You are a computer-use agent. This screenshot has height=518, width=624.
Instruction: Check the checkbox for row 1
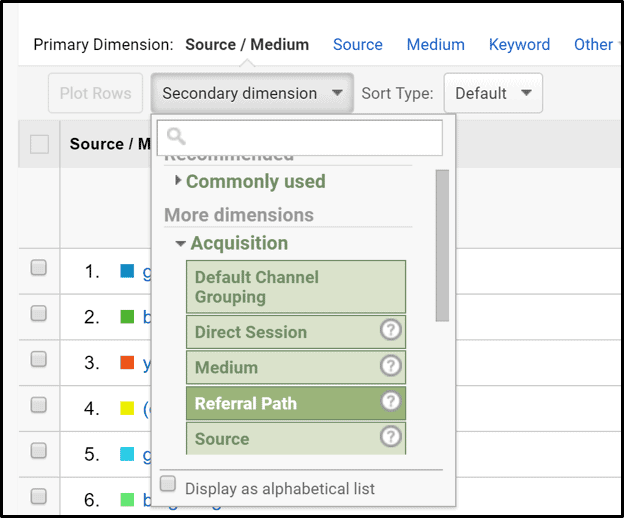pos(39,268)
